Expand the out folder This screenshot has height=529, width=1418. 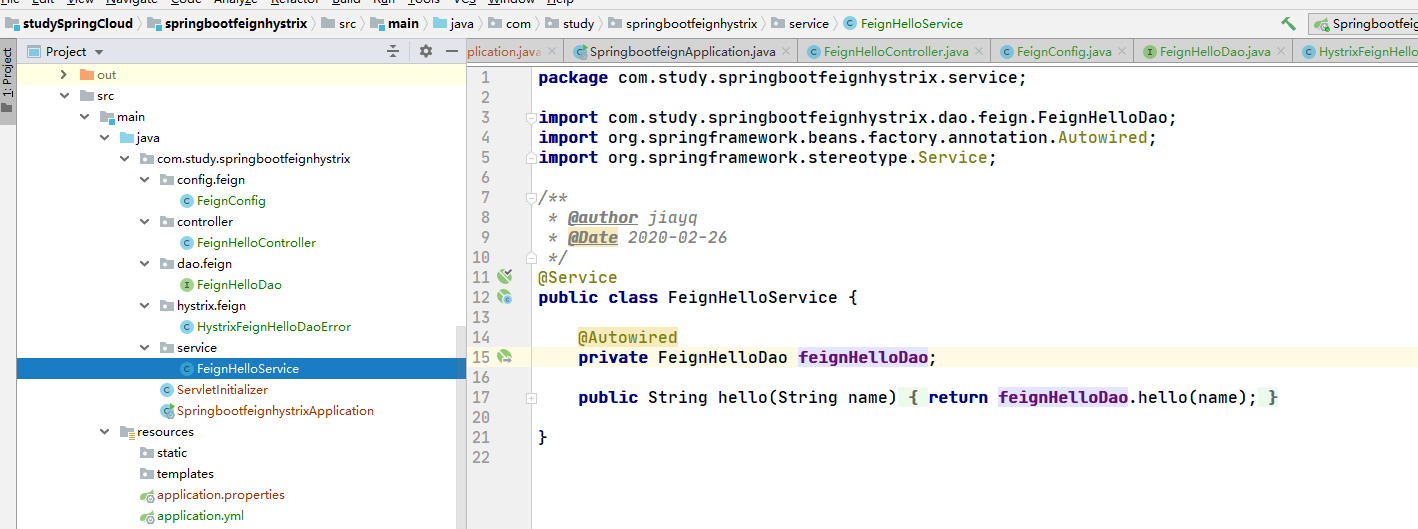pyautogui.click(x=64, y=75)
